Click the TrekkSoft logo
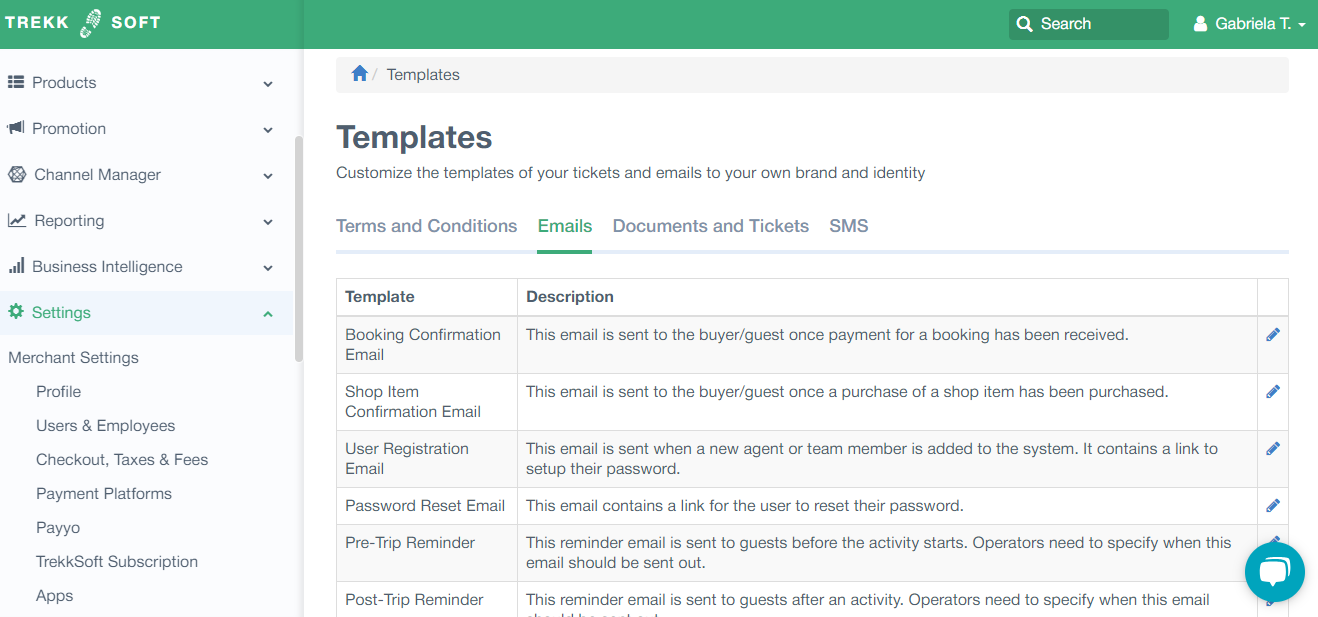The width and height of the screenshot is (1318, 617). point(82,23)
